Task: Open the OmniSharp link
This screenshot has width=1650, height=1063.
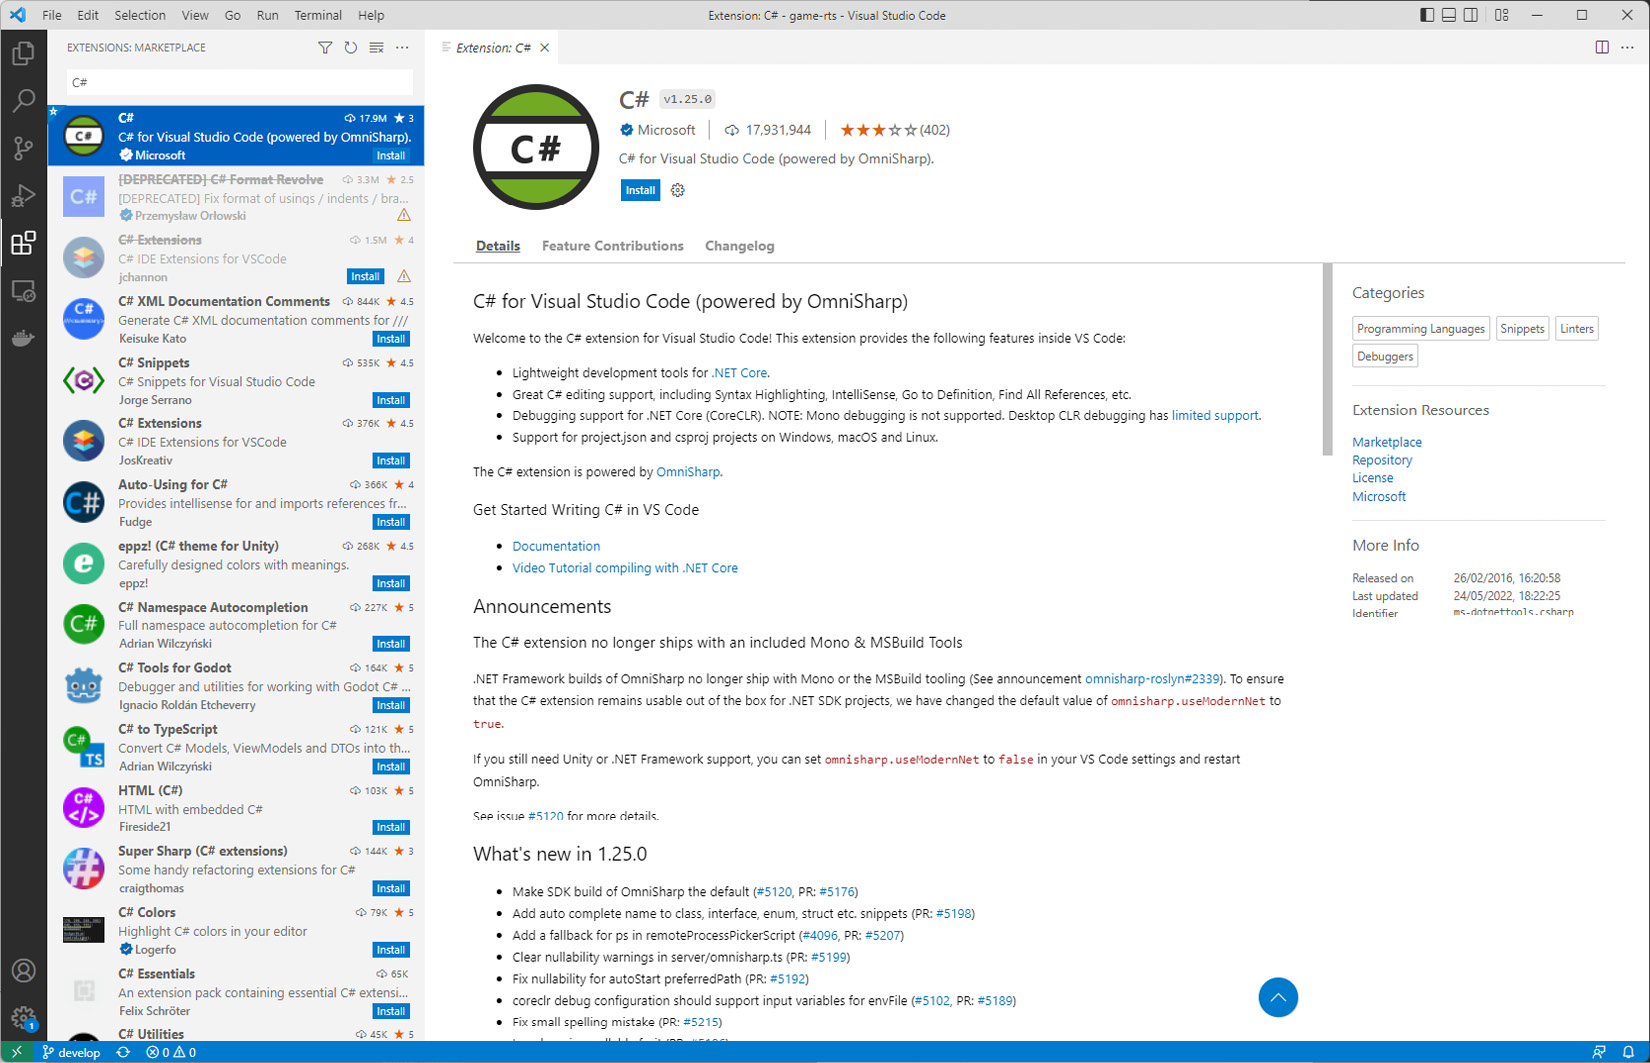Action: (x=687, y=472)
